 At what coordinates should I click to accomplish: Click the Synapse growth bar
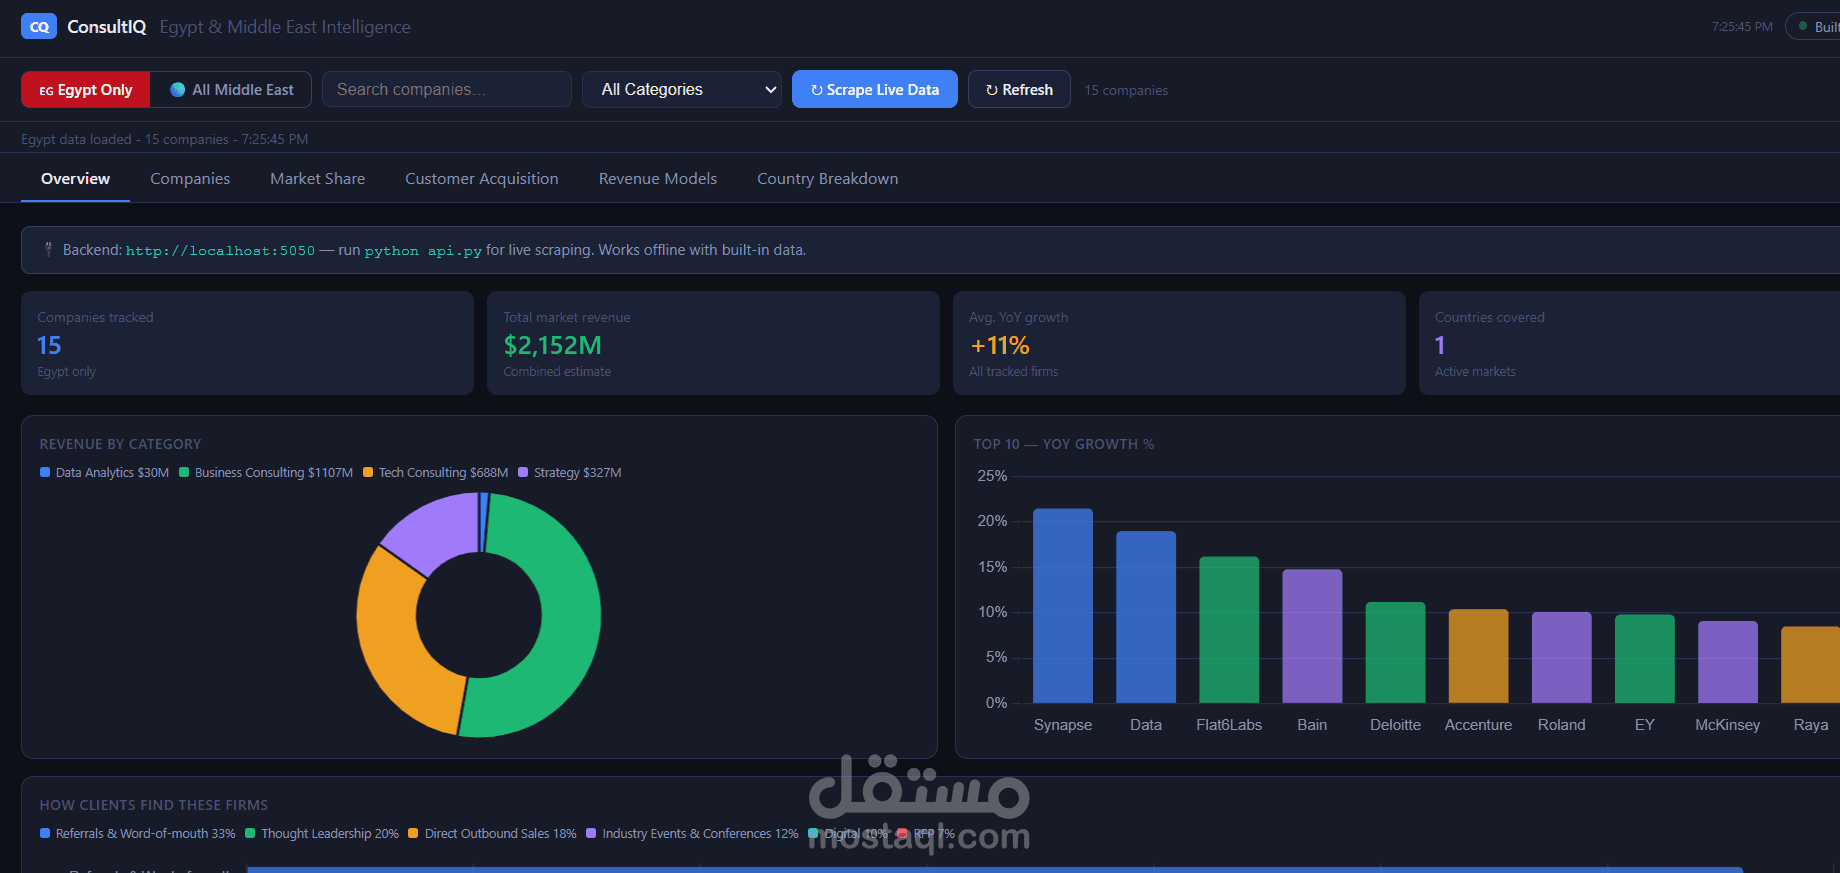tap(1062, 606)
